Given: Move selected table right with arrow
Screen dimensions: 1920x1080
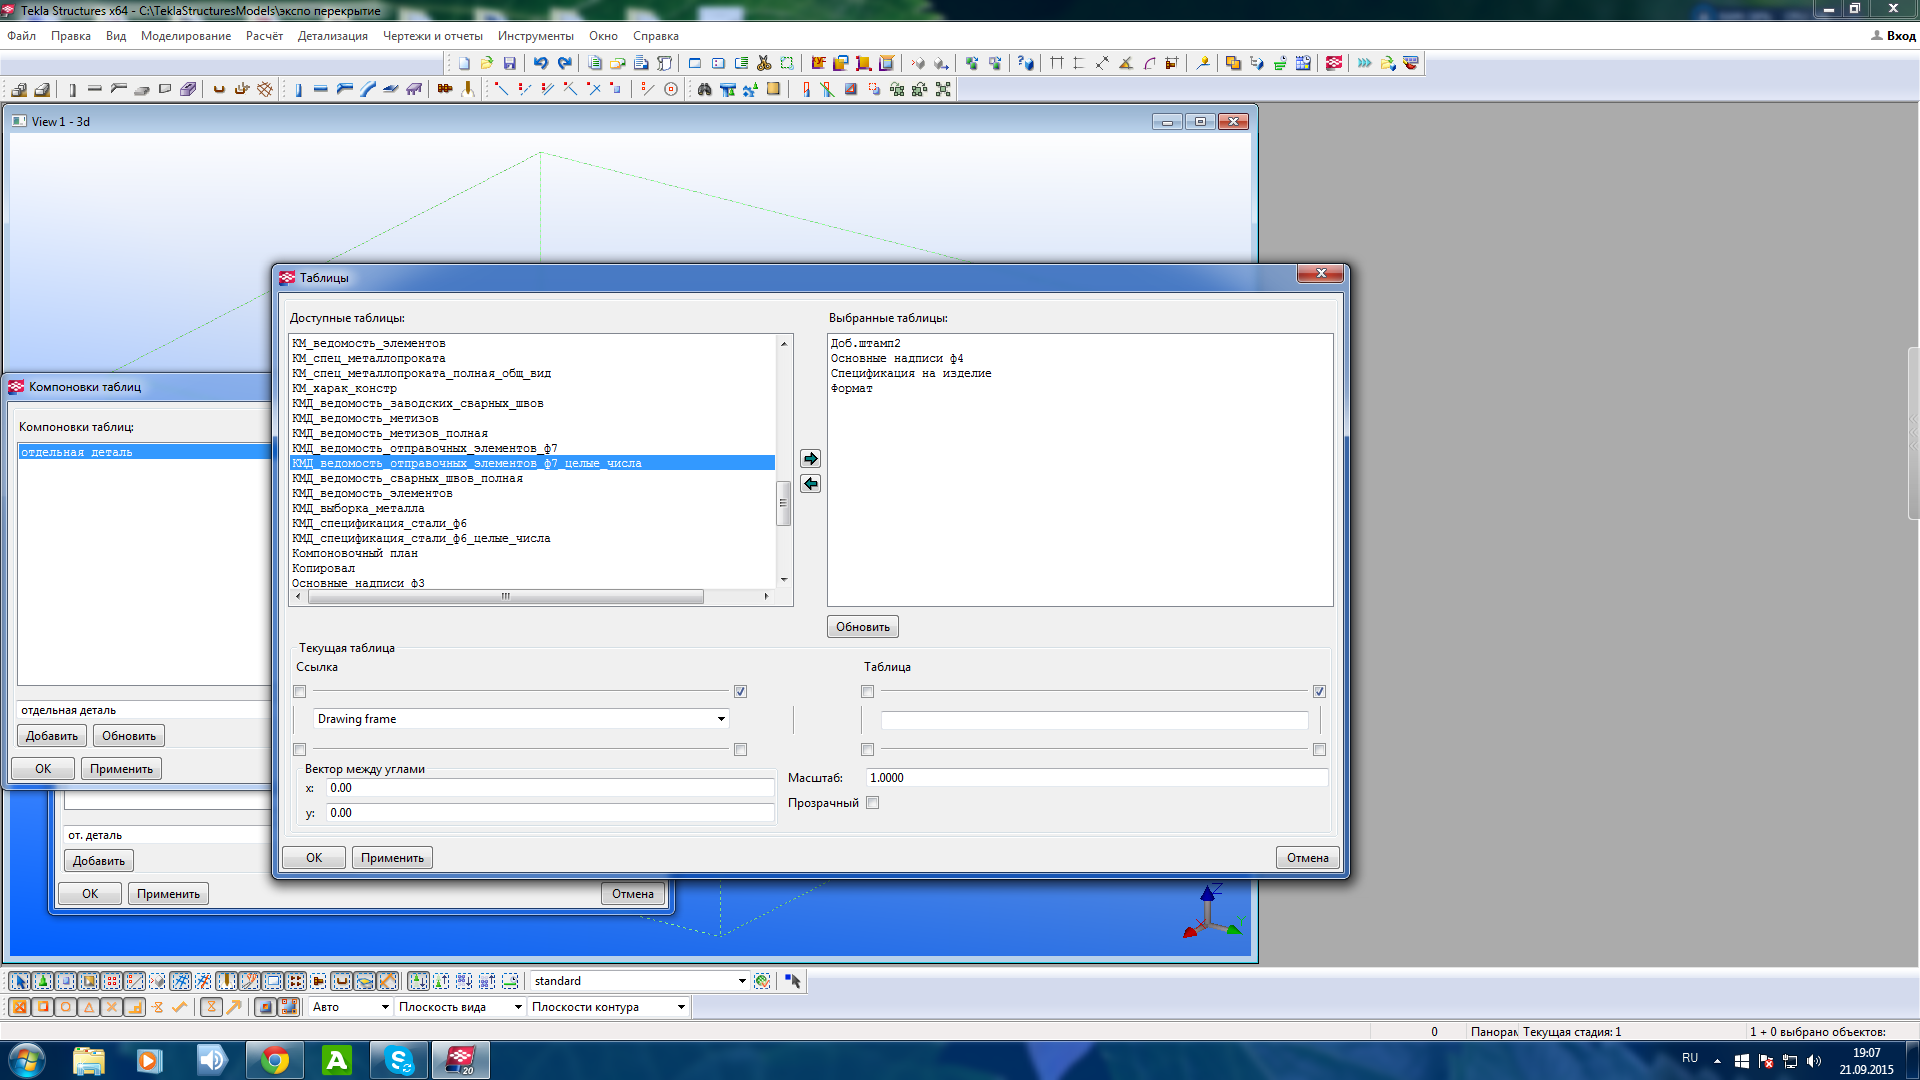Looking at the screenshot, I should 811,459.
